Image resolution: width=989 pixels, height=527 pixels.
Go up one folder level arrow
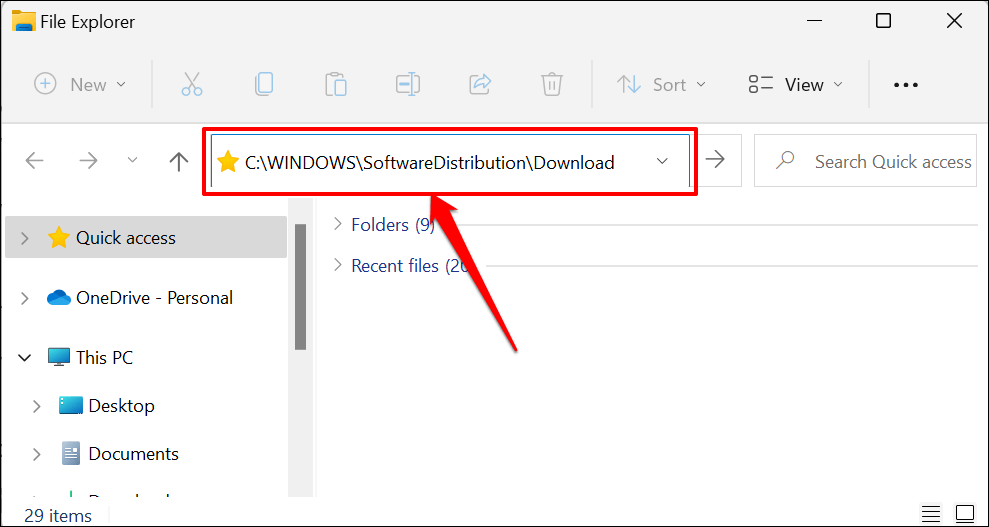click(x=179, y=161)
